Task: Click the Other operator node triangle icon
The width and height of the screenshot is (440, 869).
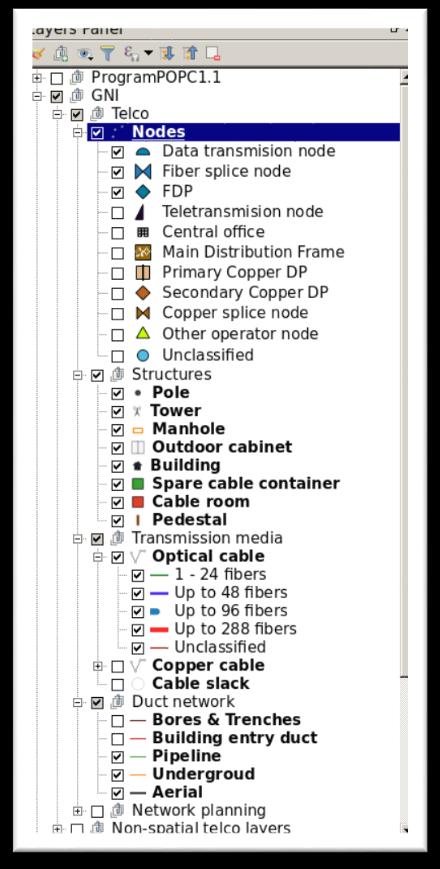Action: coord(143,334)
